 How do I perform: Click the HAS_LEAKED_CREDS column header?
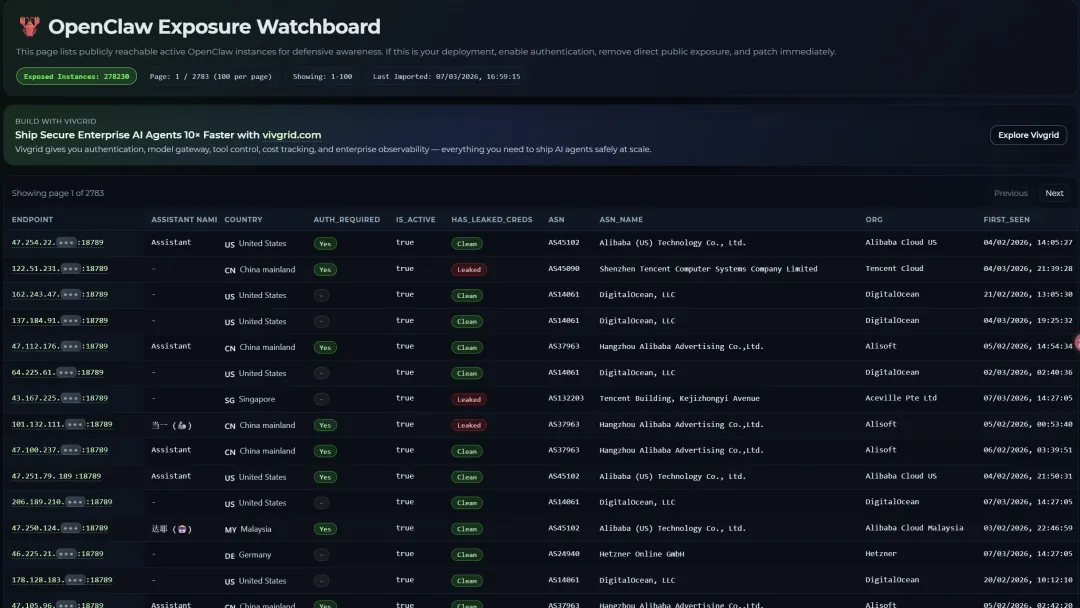(x=492, y=220)
